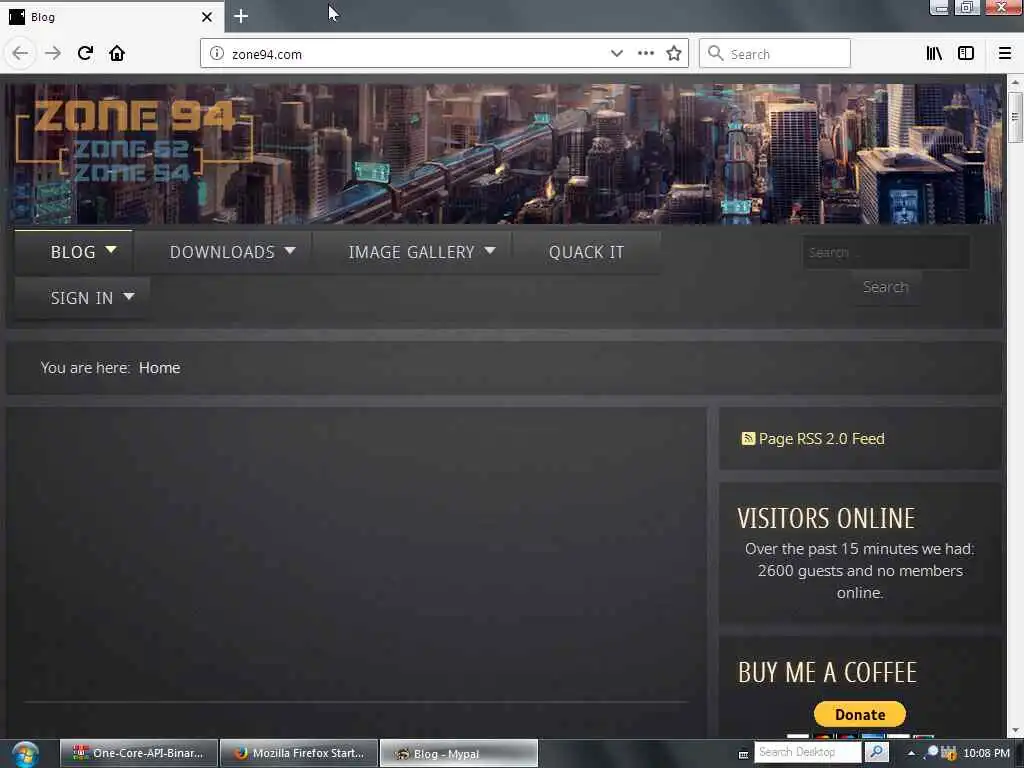Open the IMAGE GALLERY menu

pyautogui.click(x=411, y=252)
